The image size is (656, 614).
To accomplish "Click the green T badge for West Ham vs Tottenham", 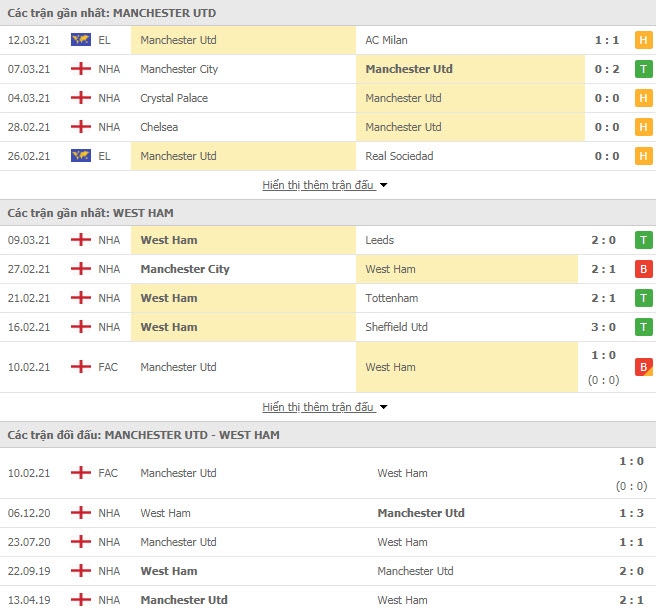I will point(643,298).
